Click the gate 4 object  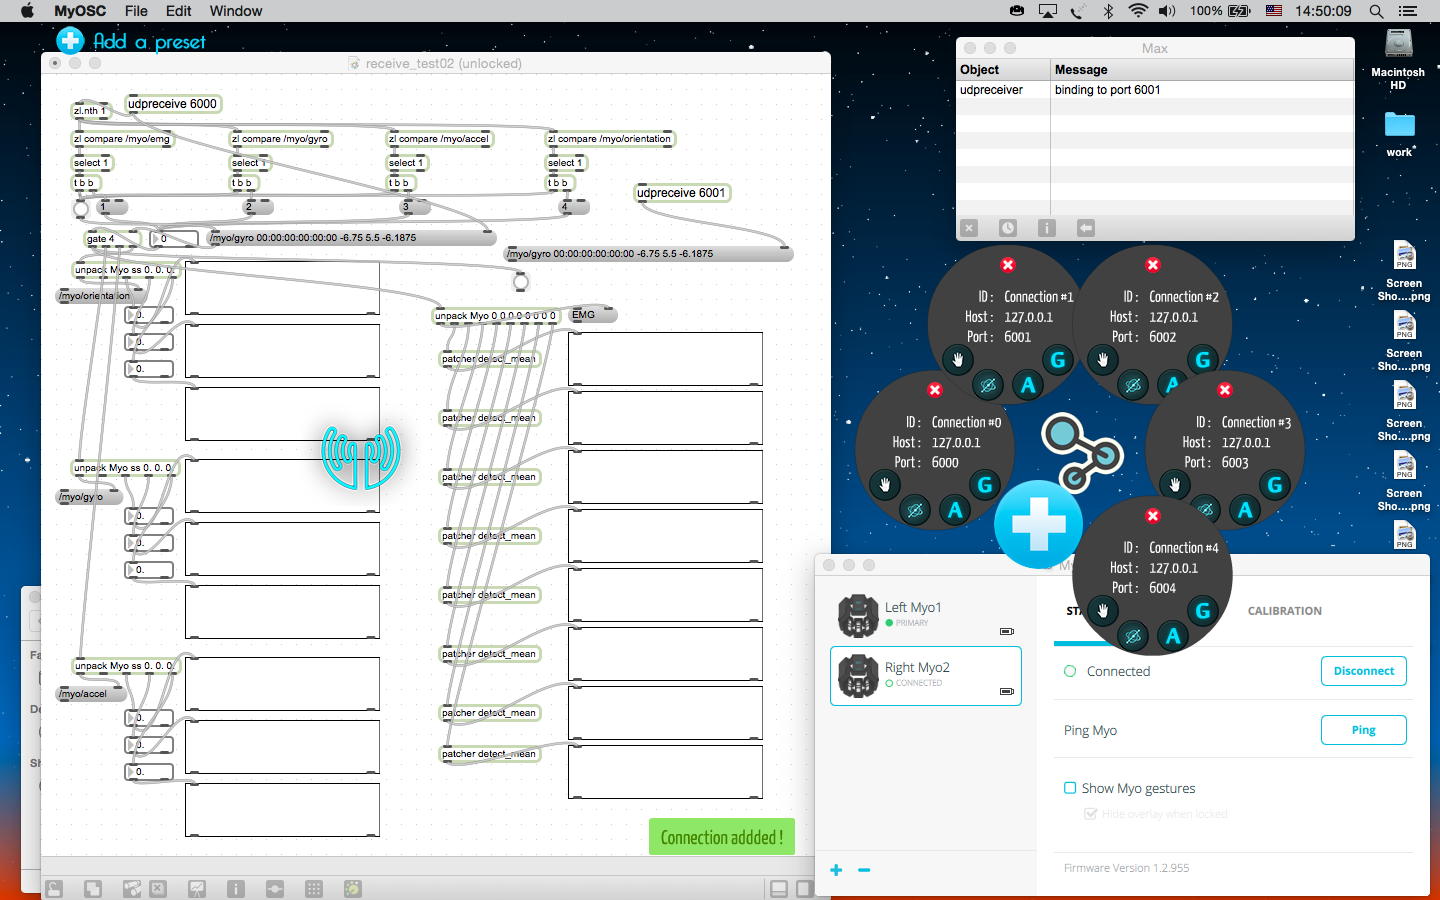111,239
